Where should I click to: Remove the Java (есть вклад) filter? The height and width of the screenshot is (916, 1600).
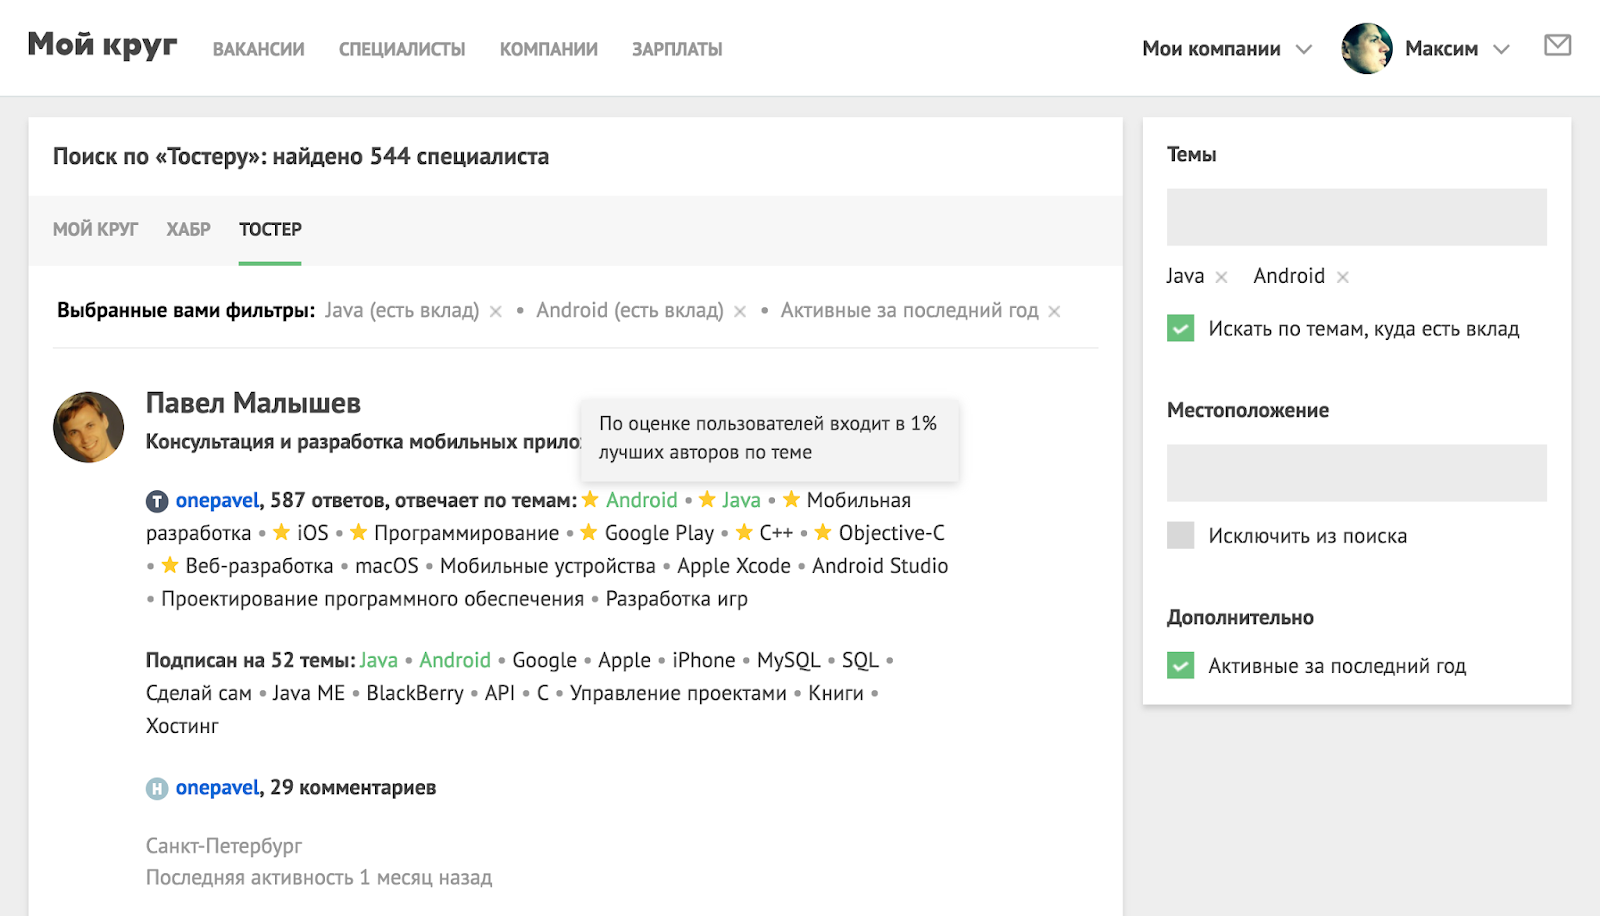tap(495, 312)
